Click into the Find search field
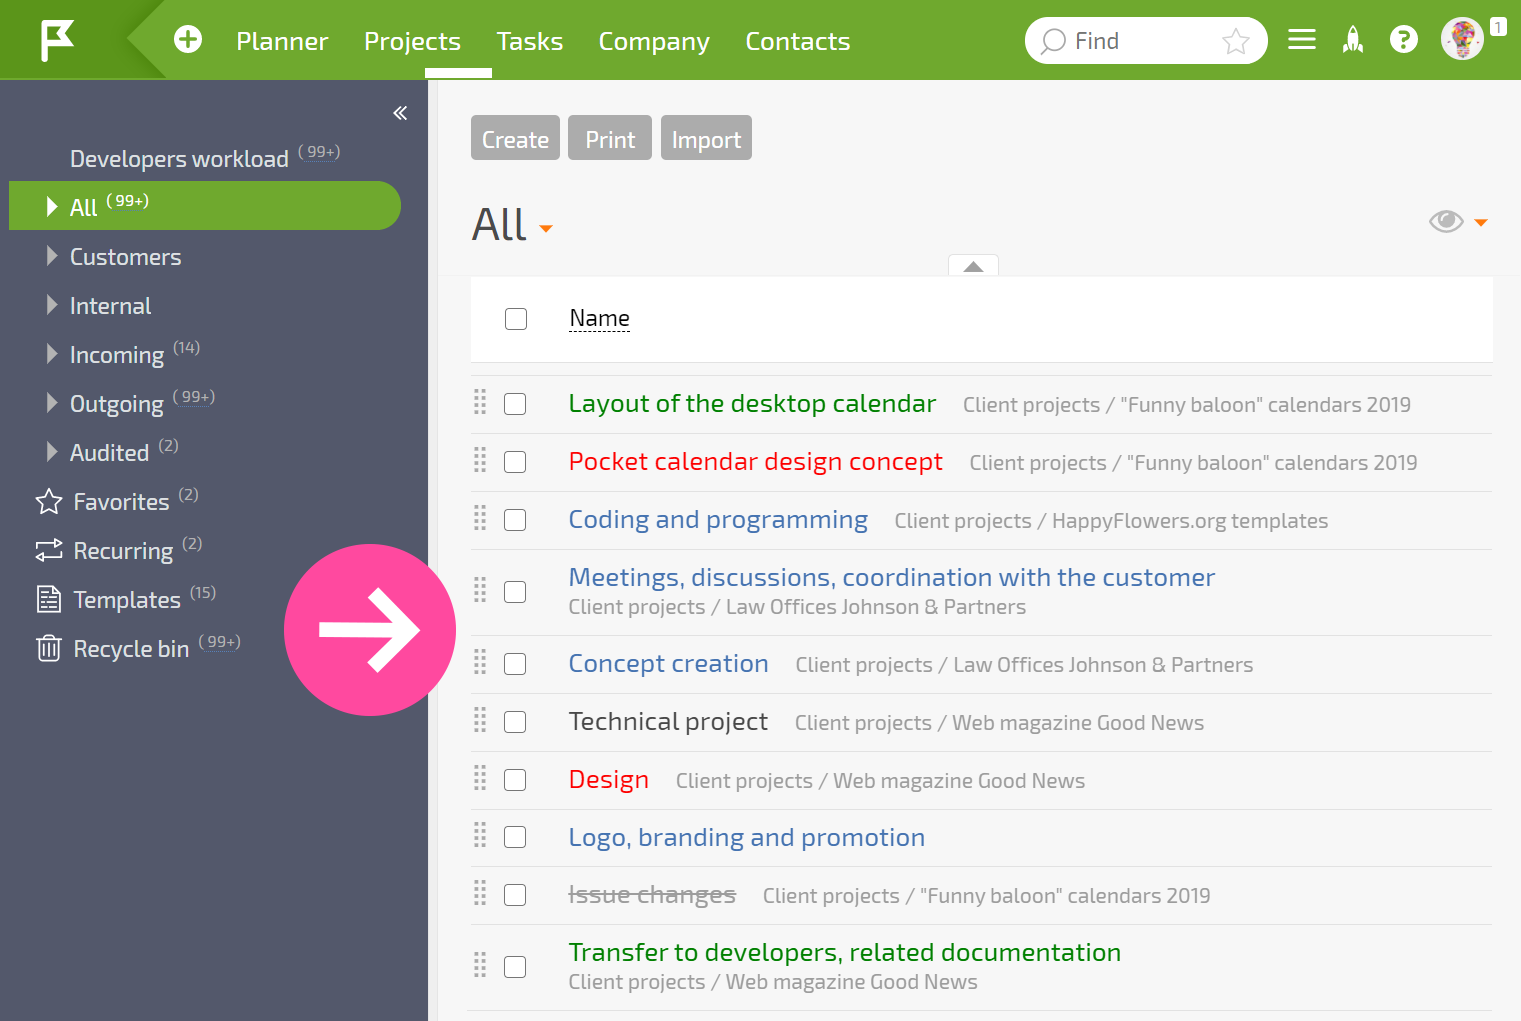This screenshot has height=1021, width=1521. click(x=1146, y=41)
